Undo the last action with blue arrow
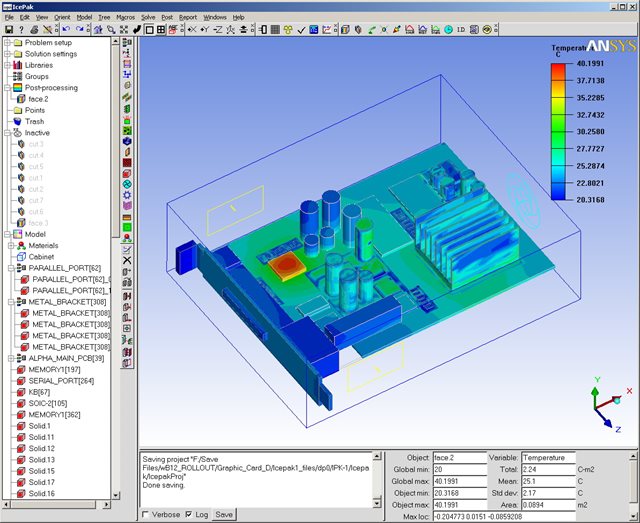Image resolution: width=640 pixels, height=523 pixels. 66,29
